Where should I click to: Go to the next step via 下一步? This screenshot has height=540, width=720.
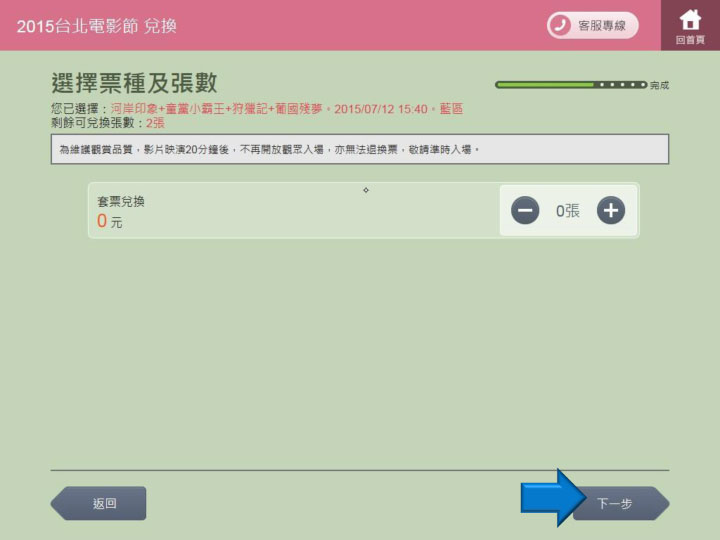(x=619, y=504)
